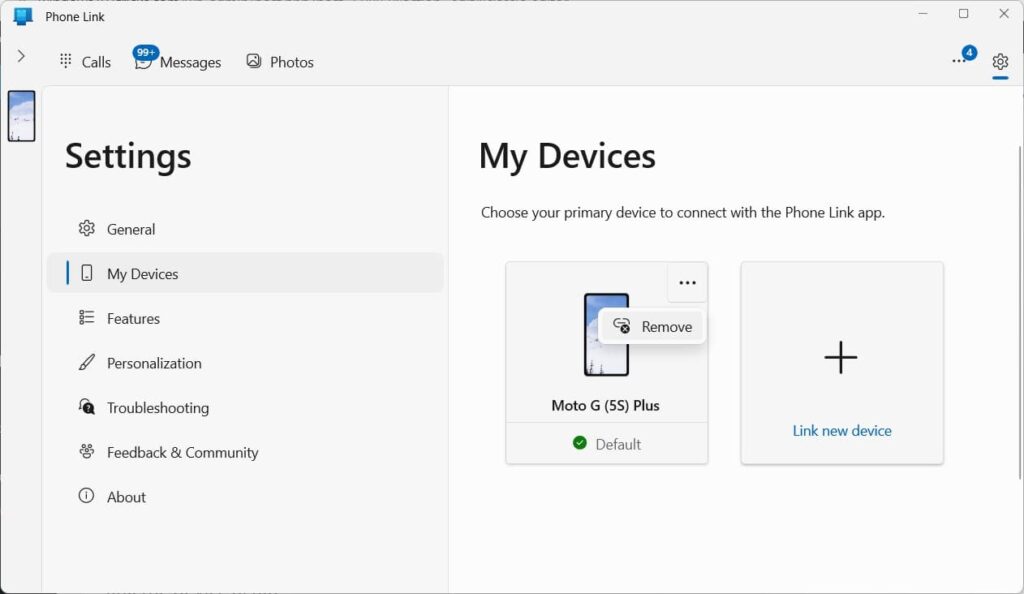Choose Remove from the context menu
The height and width of the screenshot is (594, 1024).
(652, 326)
